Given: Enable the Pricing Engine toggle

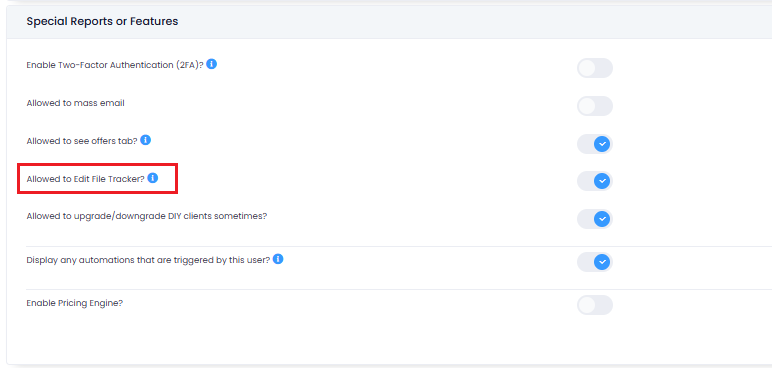Looking at the screenshot, I should pos(595,305).
